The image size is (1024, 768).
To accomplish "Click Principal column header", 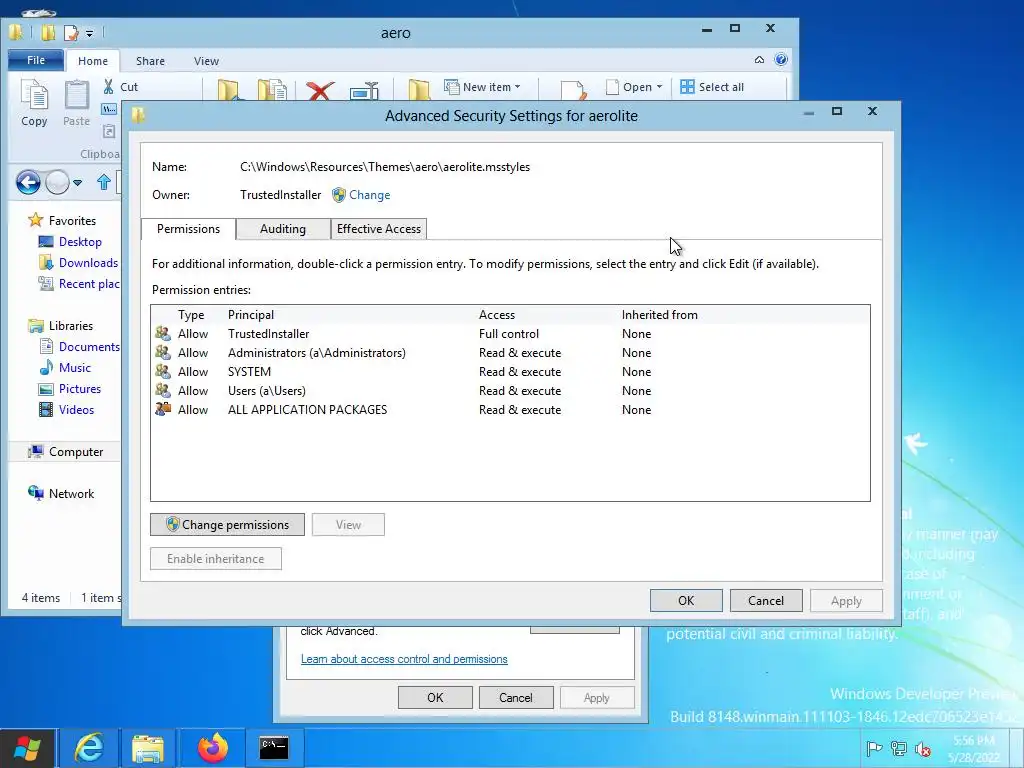I will [x=251, y=315].
